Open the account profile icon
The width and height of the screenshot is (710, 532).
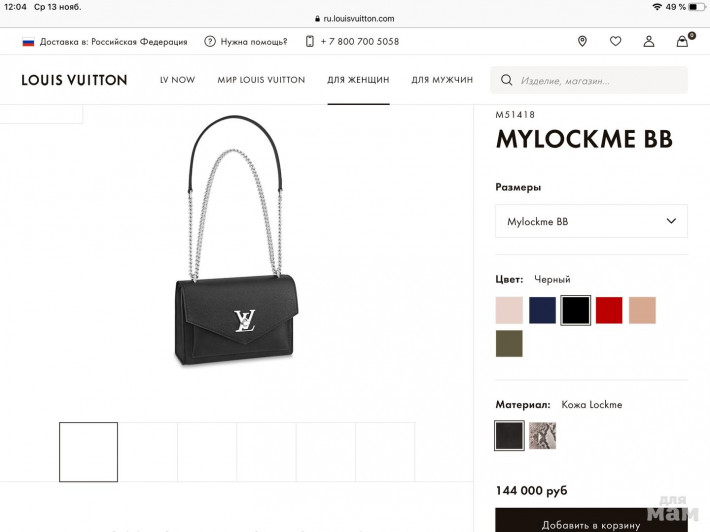click(649, 41)
